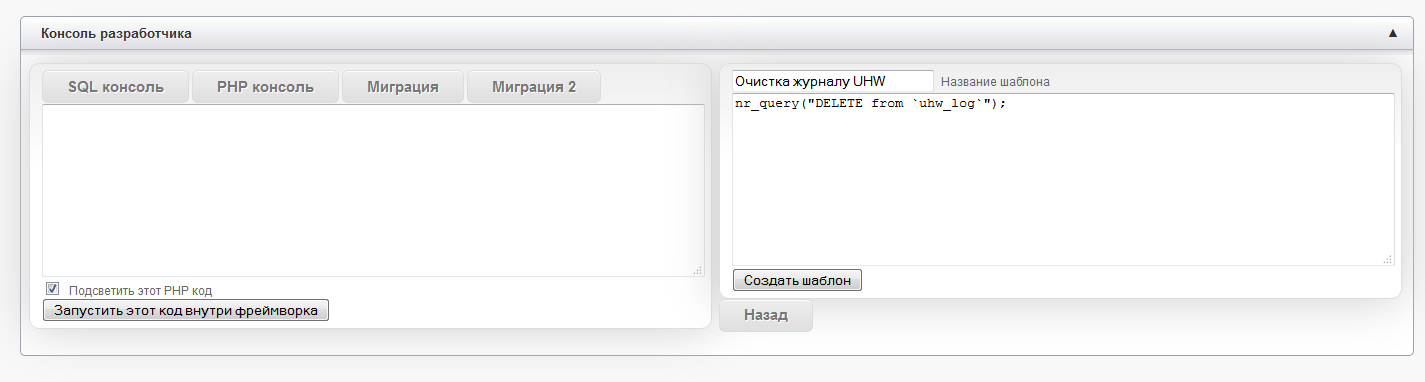Click the Подсветить этот PHP код label
Image resolution: width=1425 pixels, height=382 pixels.
(x=140, y=291)
